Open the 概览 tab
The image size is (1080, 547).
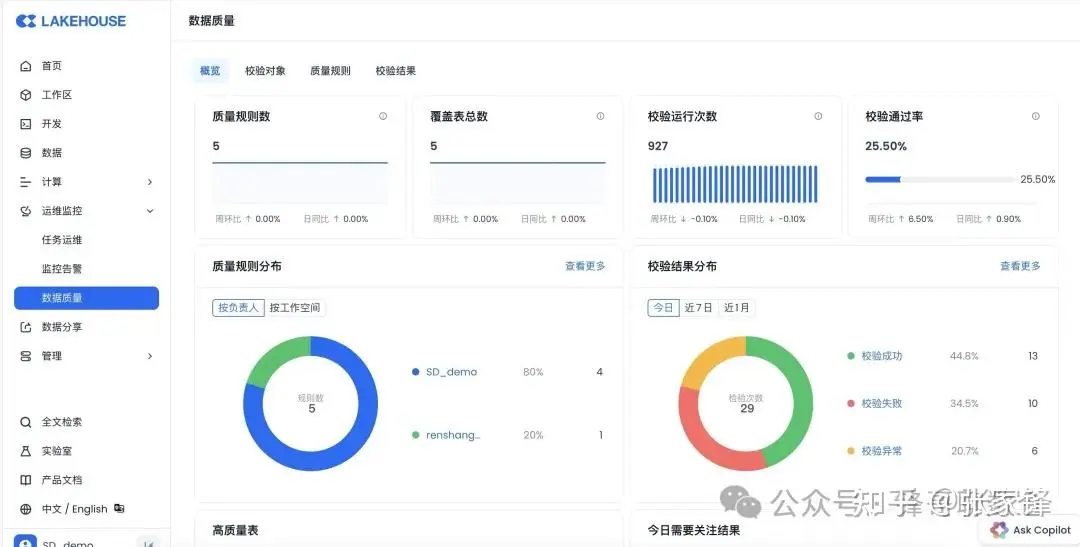210,71
